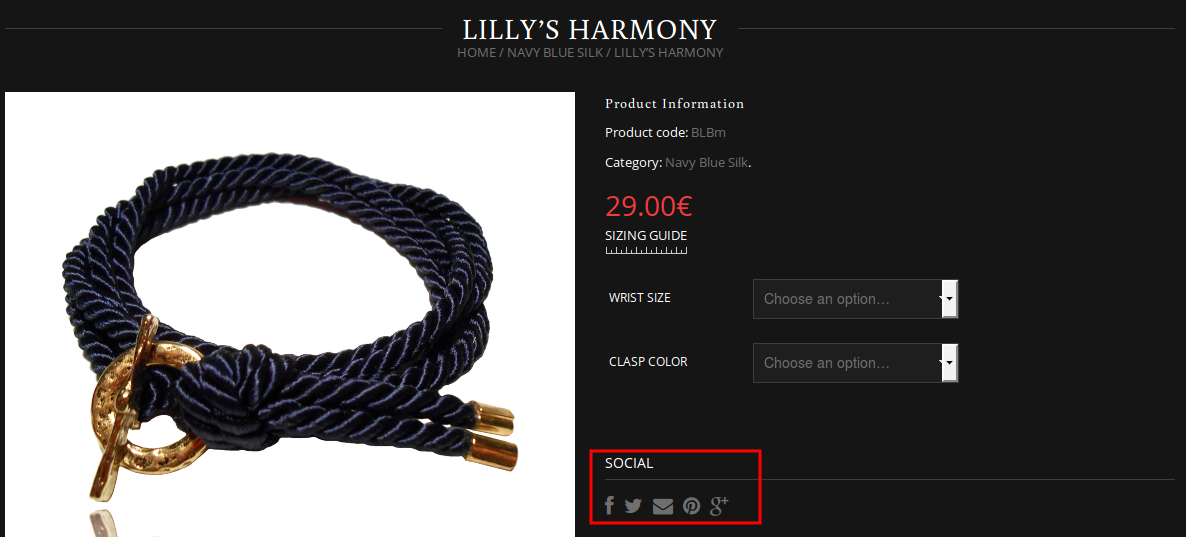Click the ruler icon under Sizing Guide
1186x537 pixels.
[x=646, y=250]
